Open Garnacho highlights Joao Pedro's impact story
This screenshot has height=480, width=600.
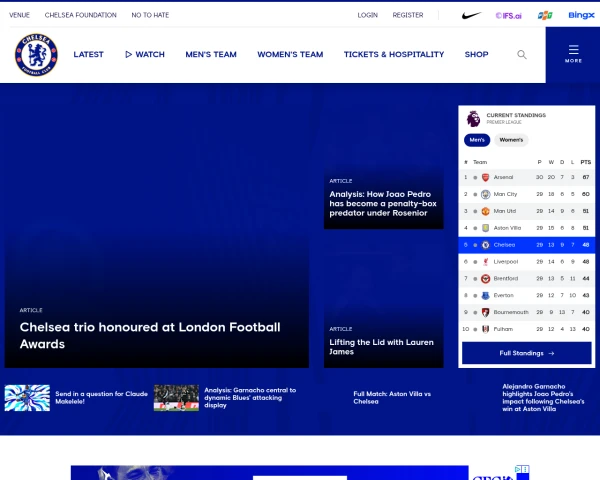pyautogui.click(x=543, y=398)
